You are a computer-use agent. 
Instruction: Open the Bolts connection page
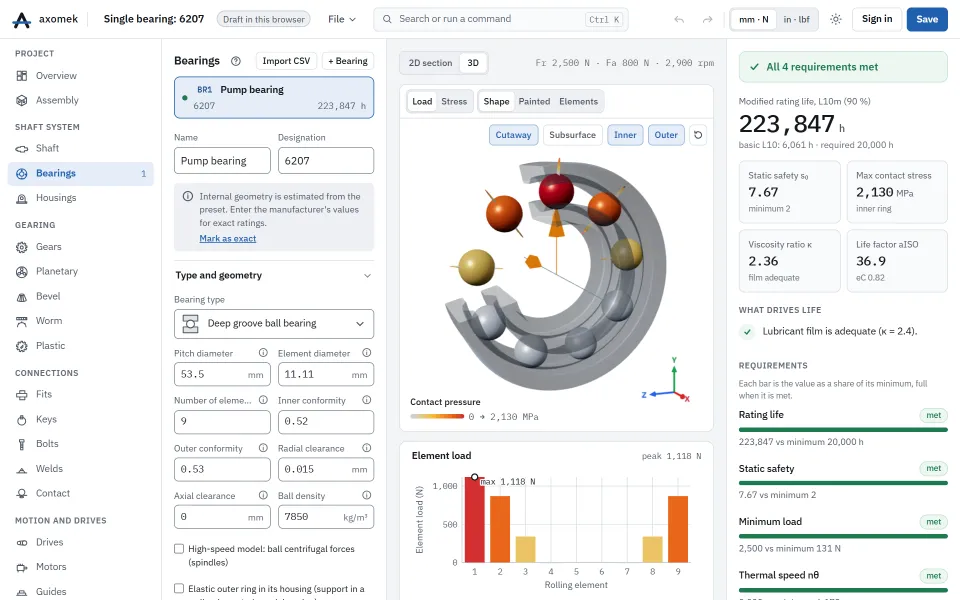pos(81,444)
